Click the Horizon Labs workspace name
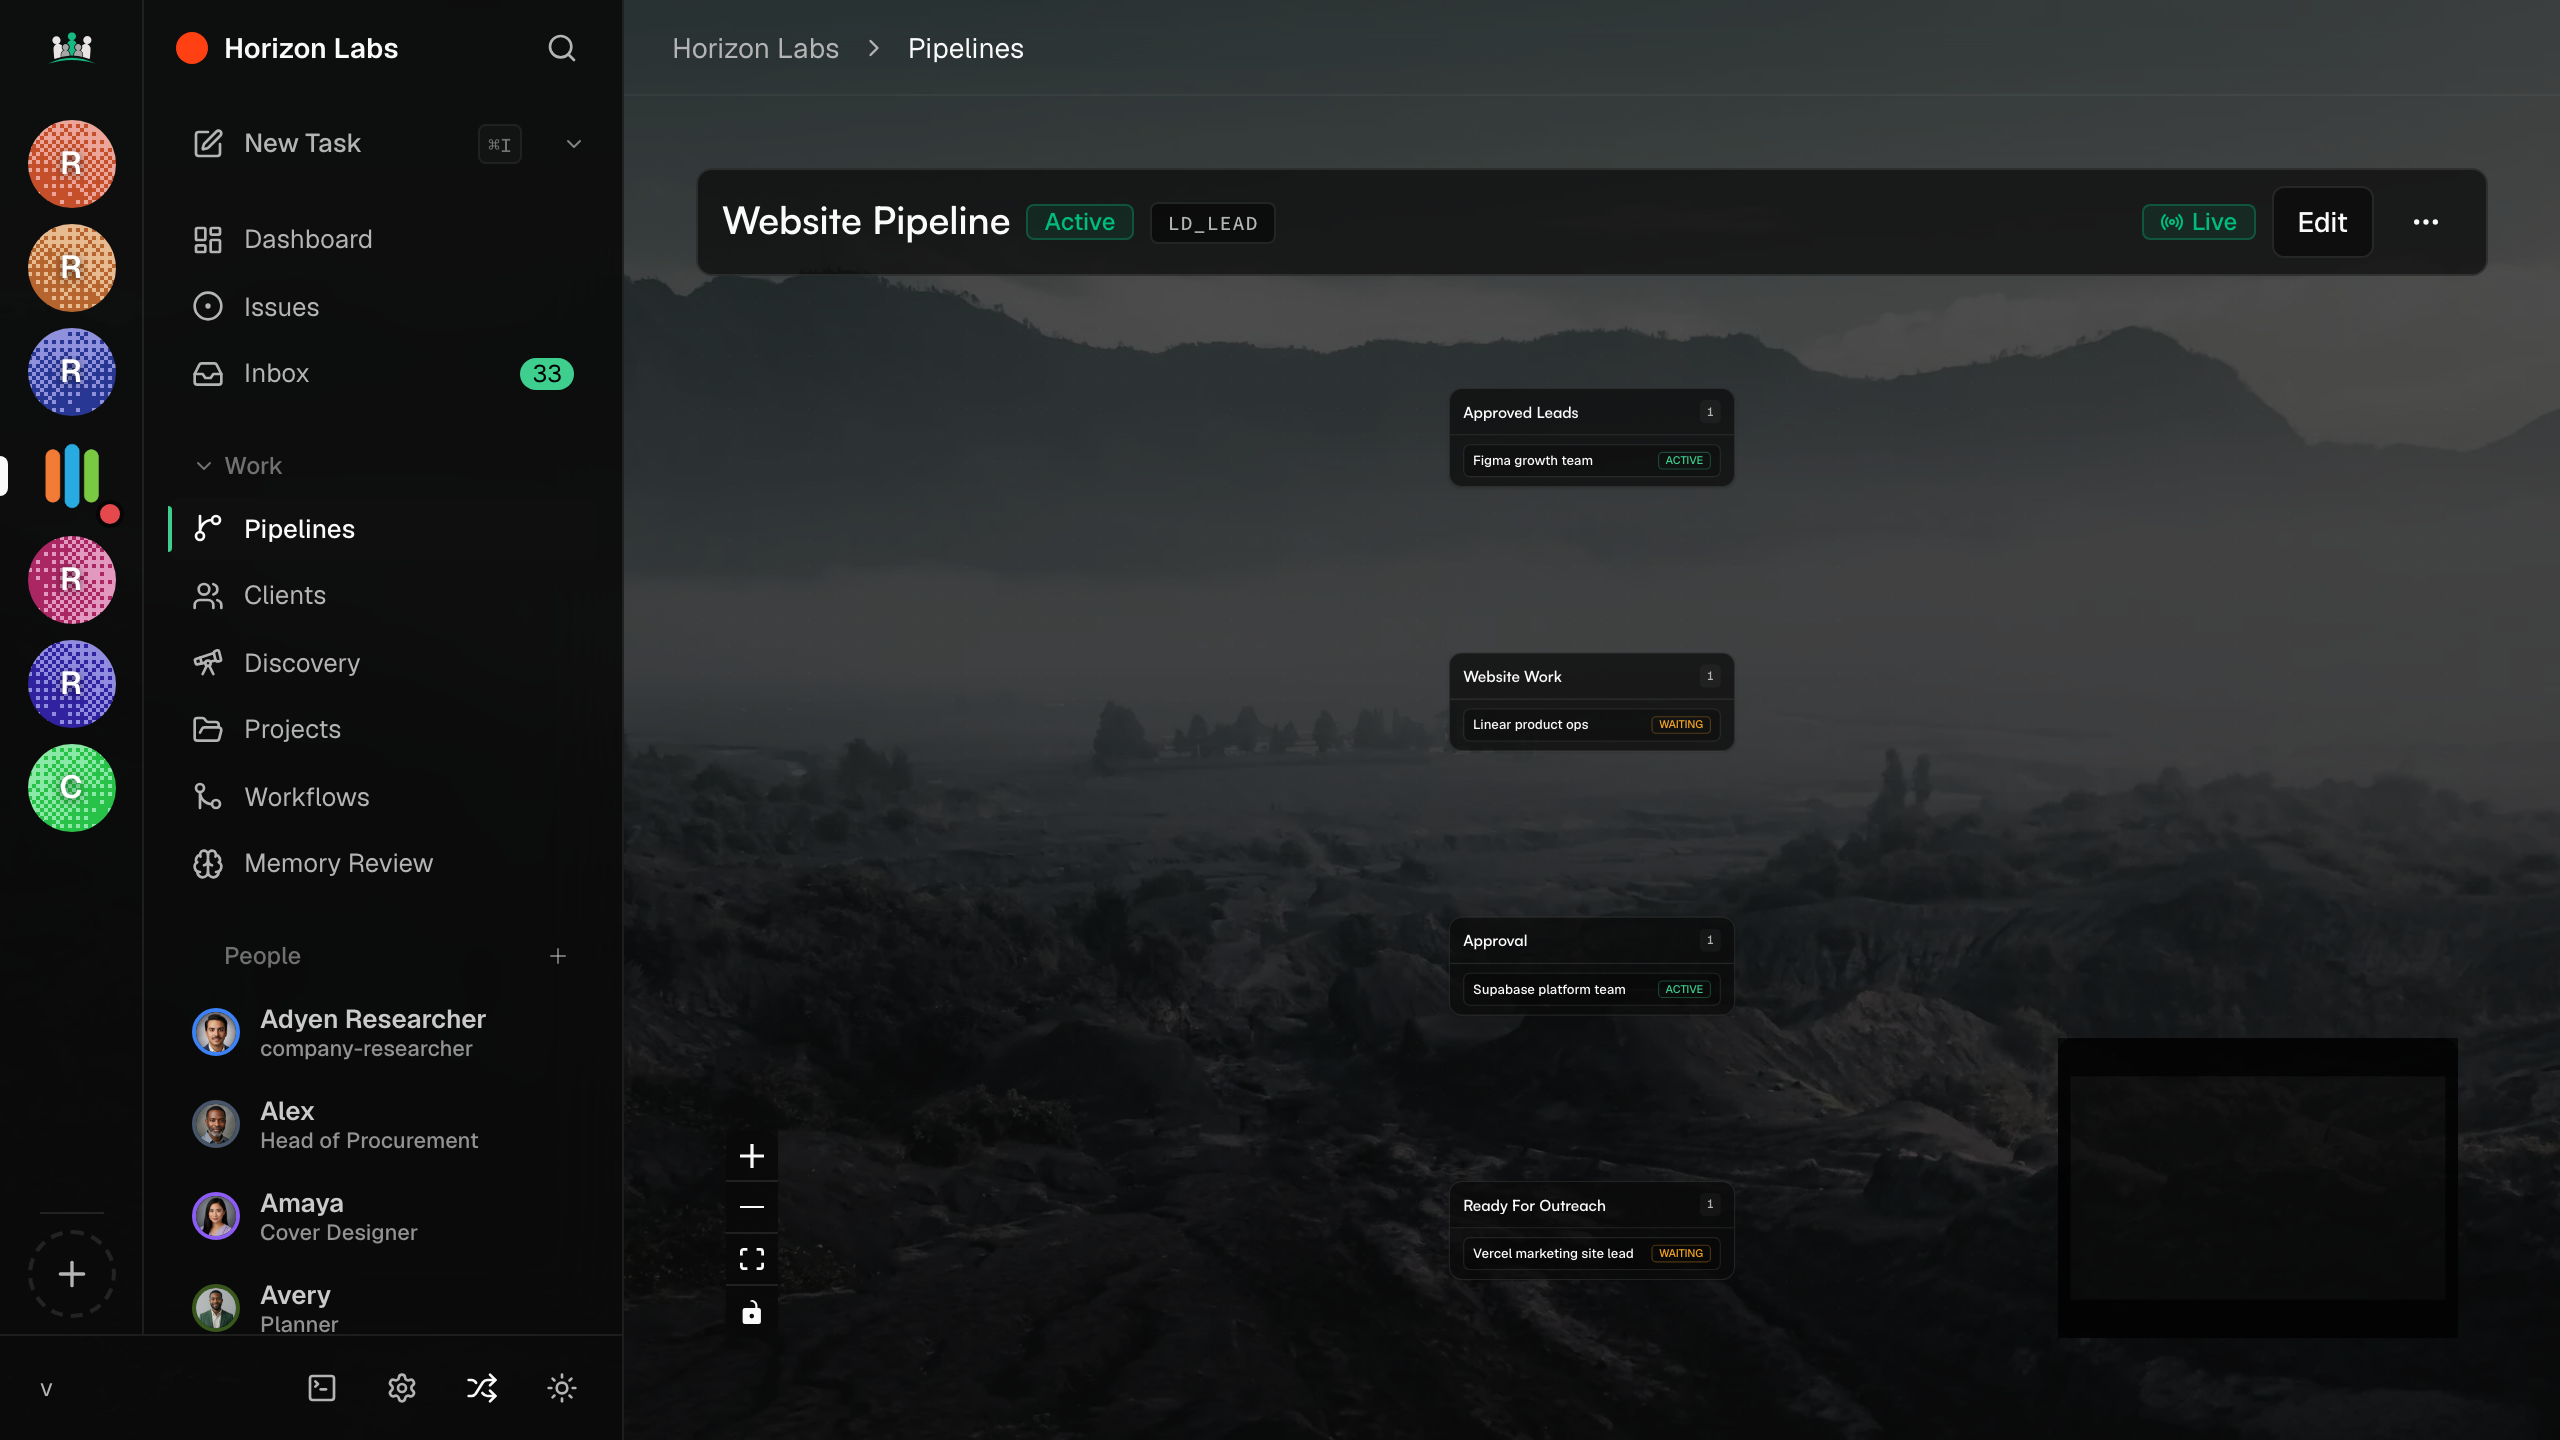Viewport: 2560px width, 1440px height. click(x=311, y=48)
